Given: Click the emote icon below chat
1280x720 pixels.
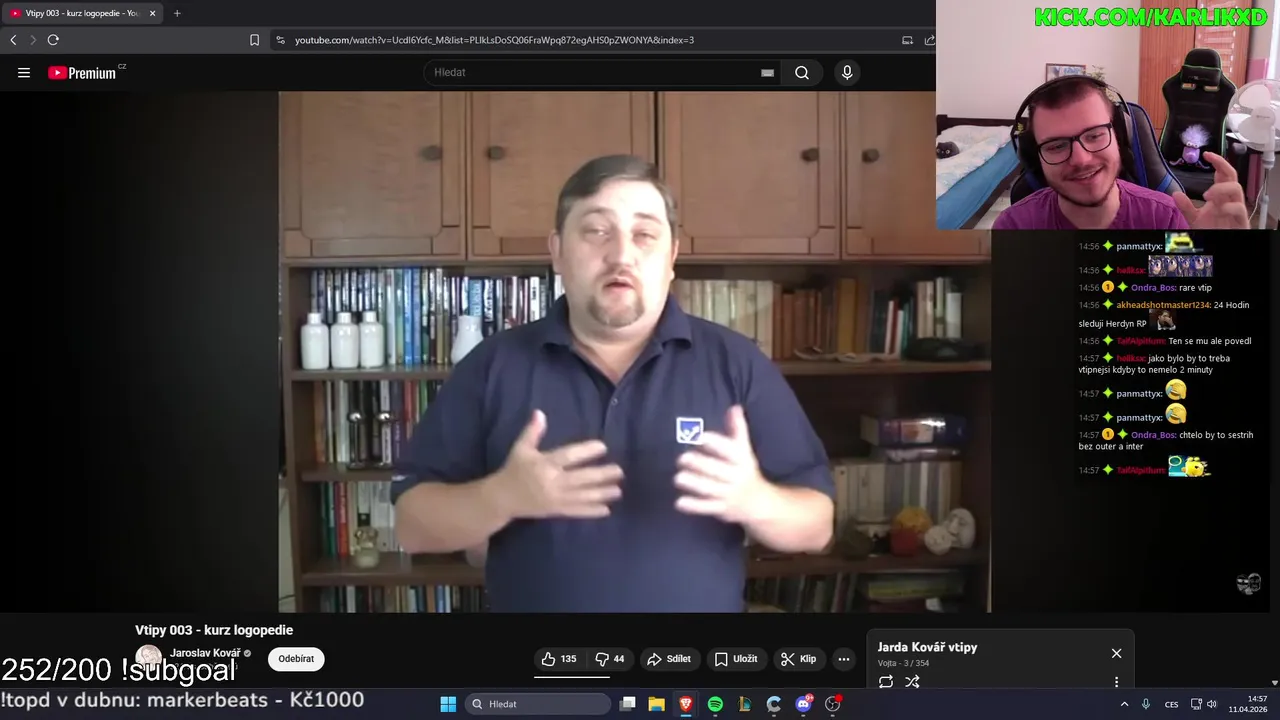Looking at the screenshot, I should (x=1248, y=584).
